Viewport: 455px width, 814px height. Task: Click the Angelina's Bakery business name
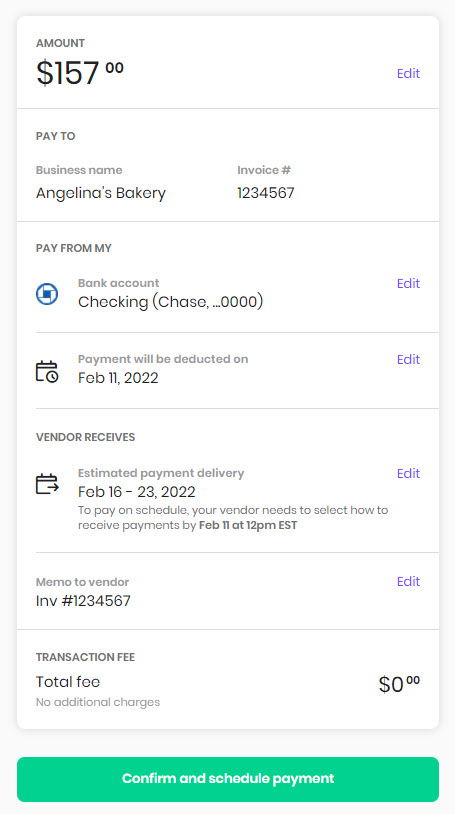coord(101,193)
